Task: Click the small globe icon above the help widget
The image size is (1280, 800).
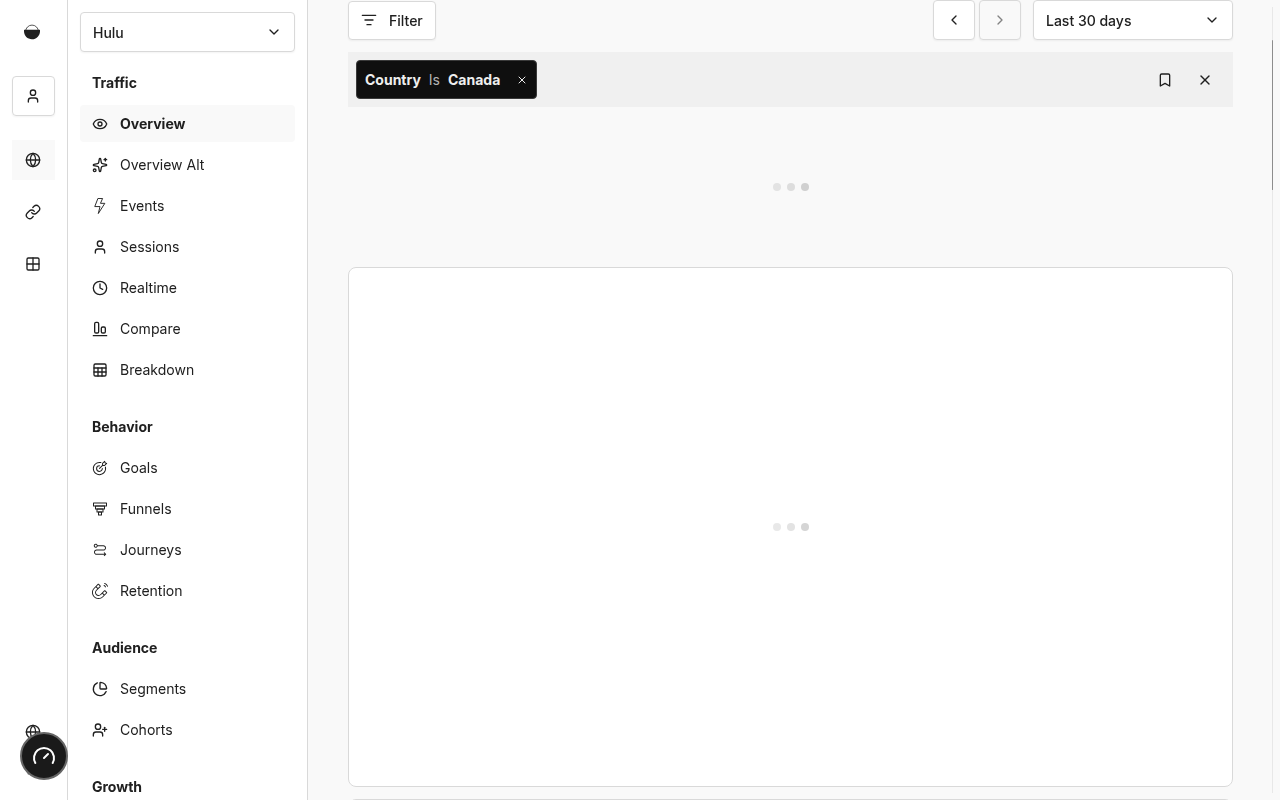Action: pos(33,731)
